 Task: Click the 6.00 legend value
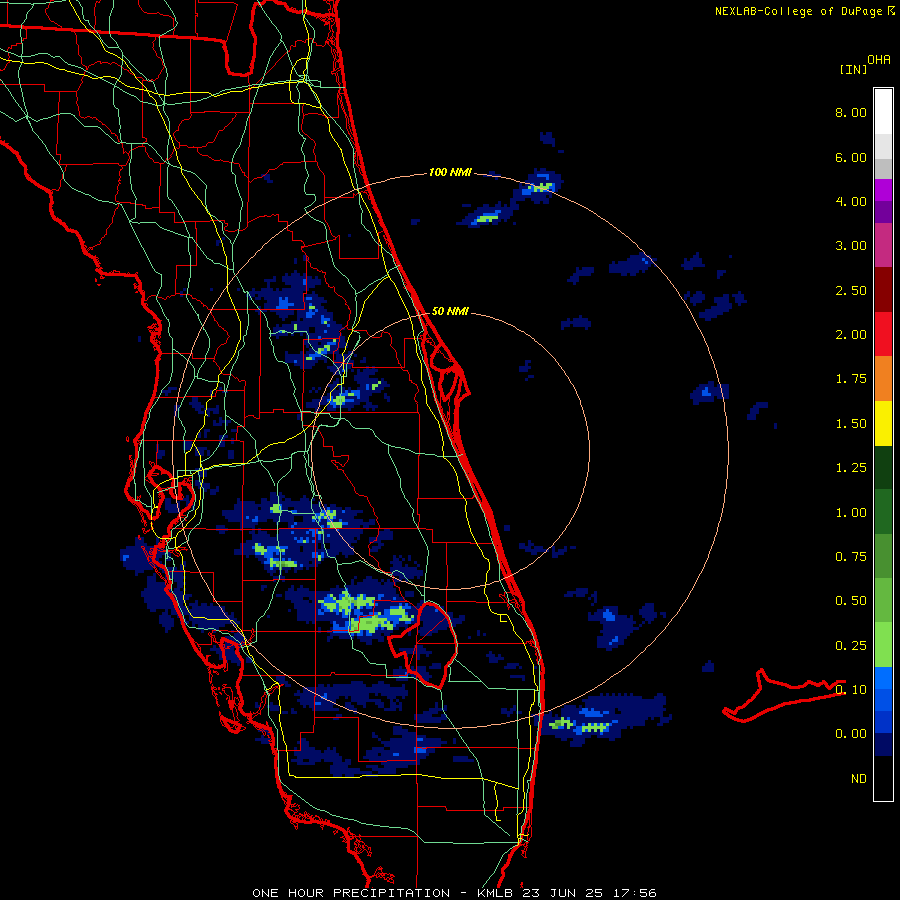(851, 157)
